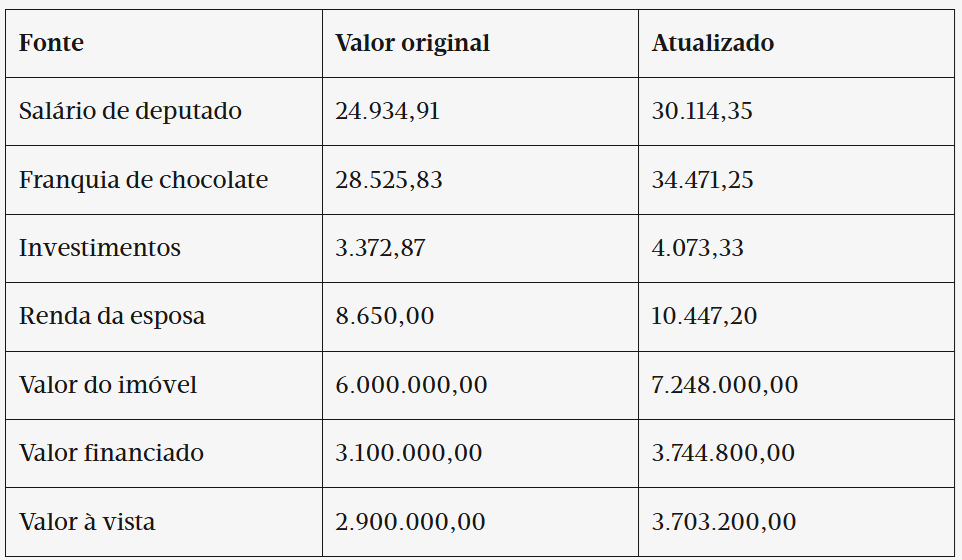
Task: Click the value 3.744.800,00
Action: 723,453
